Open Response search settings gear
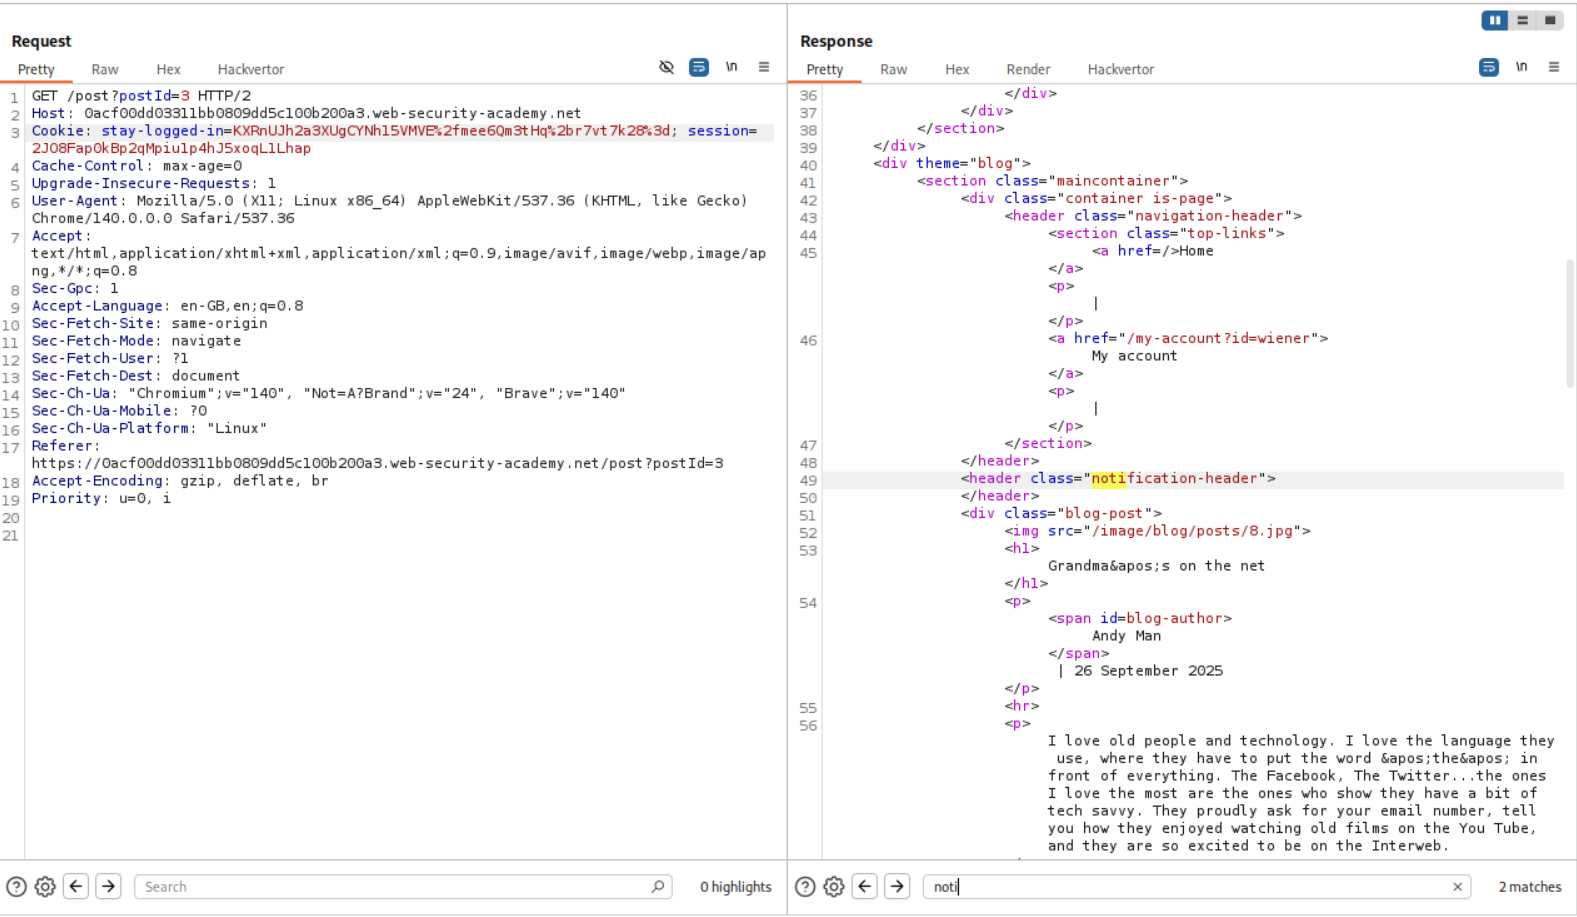The width and height of the screenshot is (1577, 917). click(x=834, y=887)
